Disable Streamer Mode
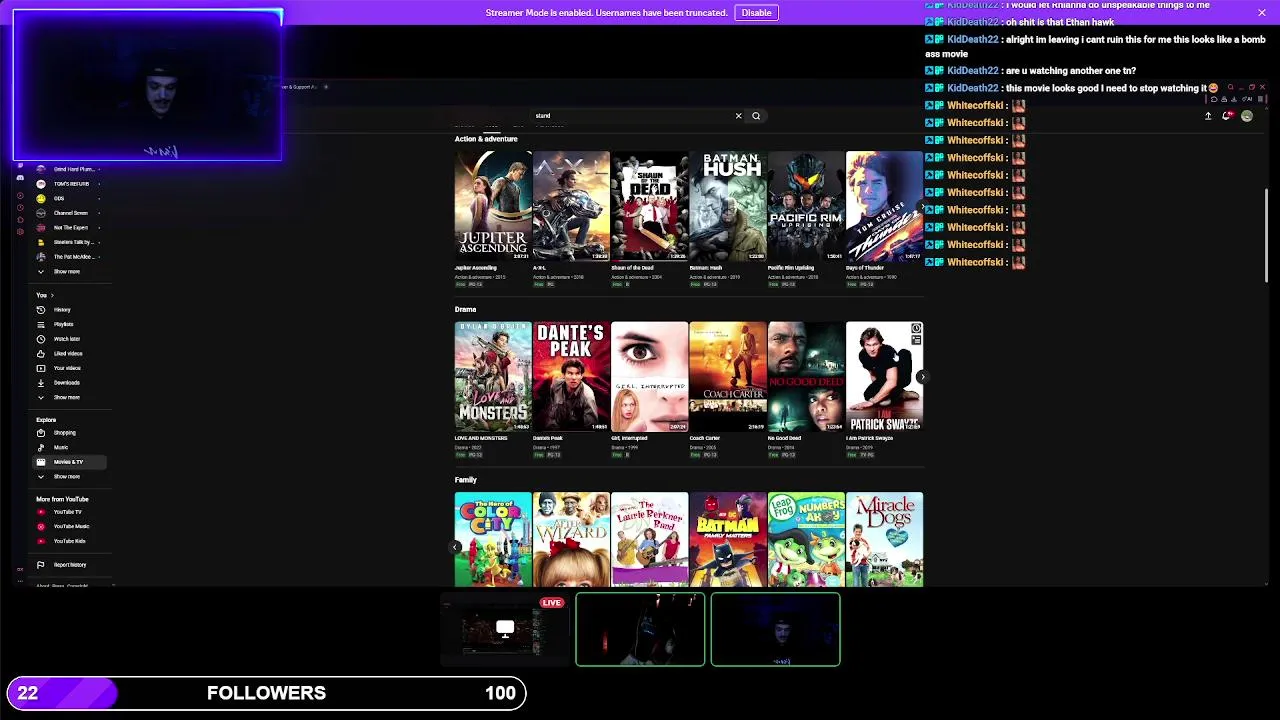Image resolution: width=1280 pixels, height=720 pixels. (x=756, y=13)
